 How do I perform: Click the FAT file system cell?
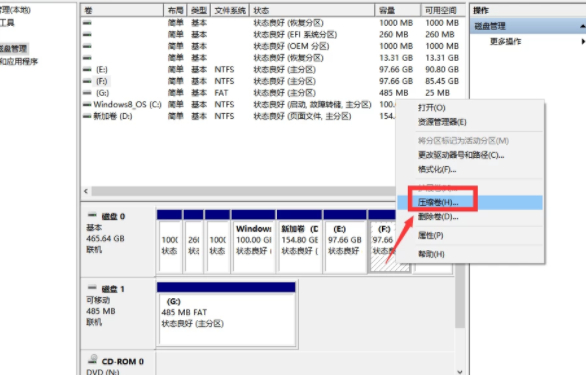tap(221, 93)
